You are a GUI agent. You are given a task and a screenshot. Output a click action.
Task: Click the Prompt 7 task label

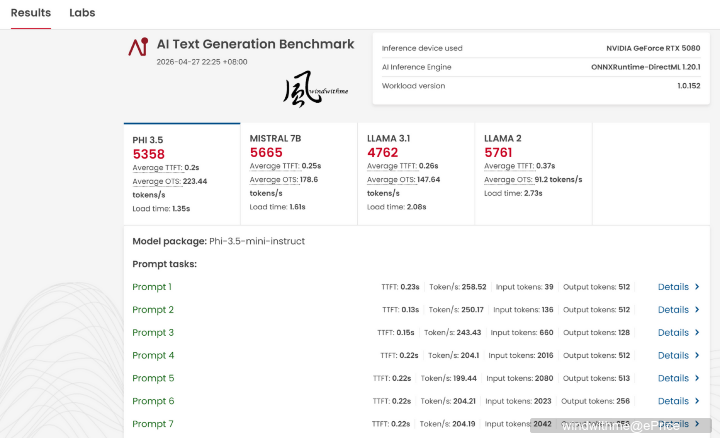point(153,424)
